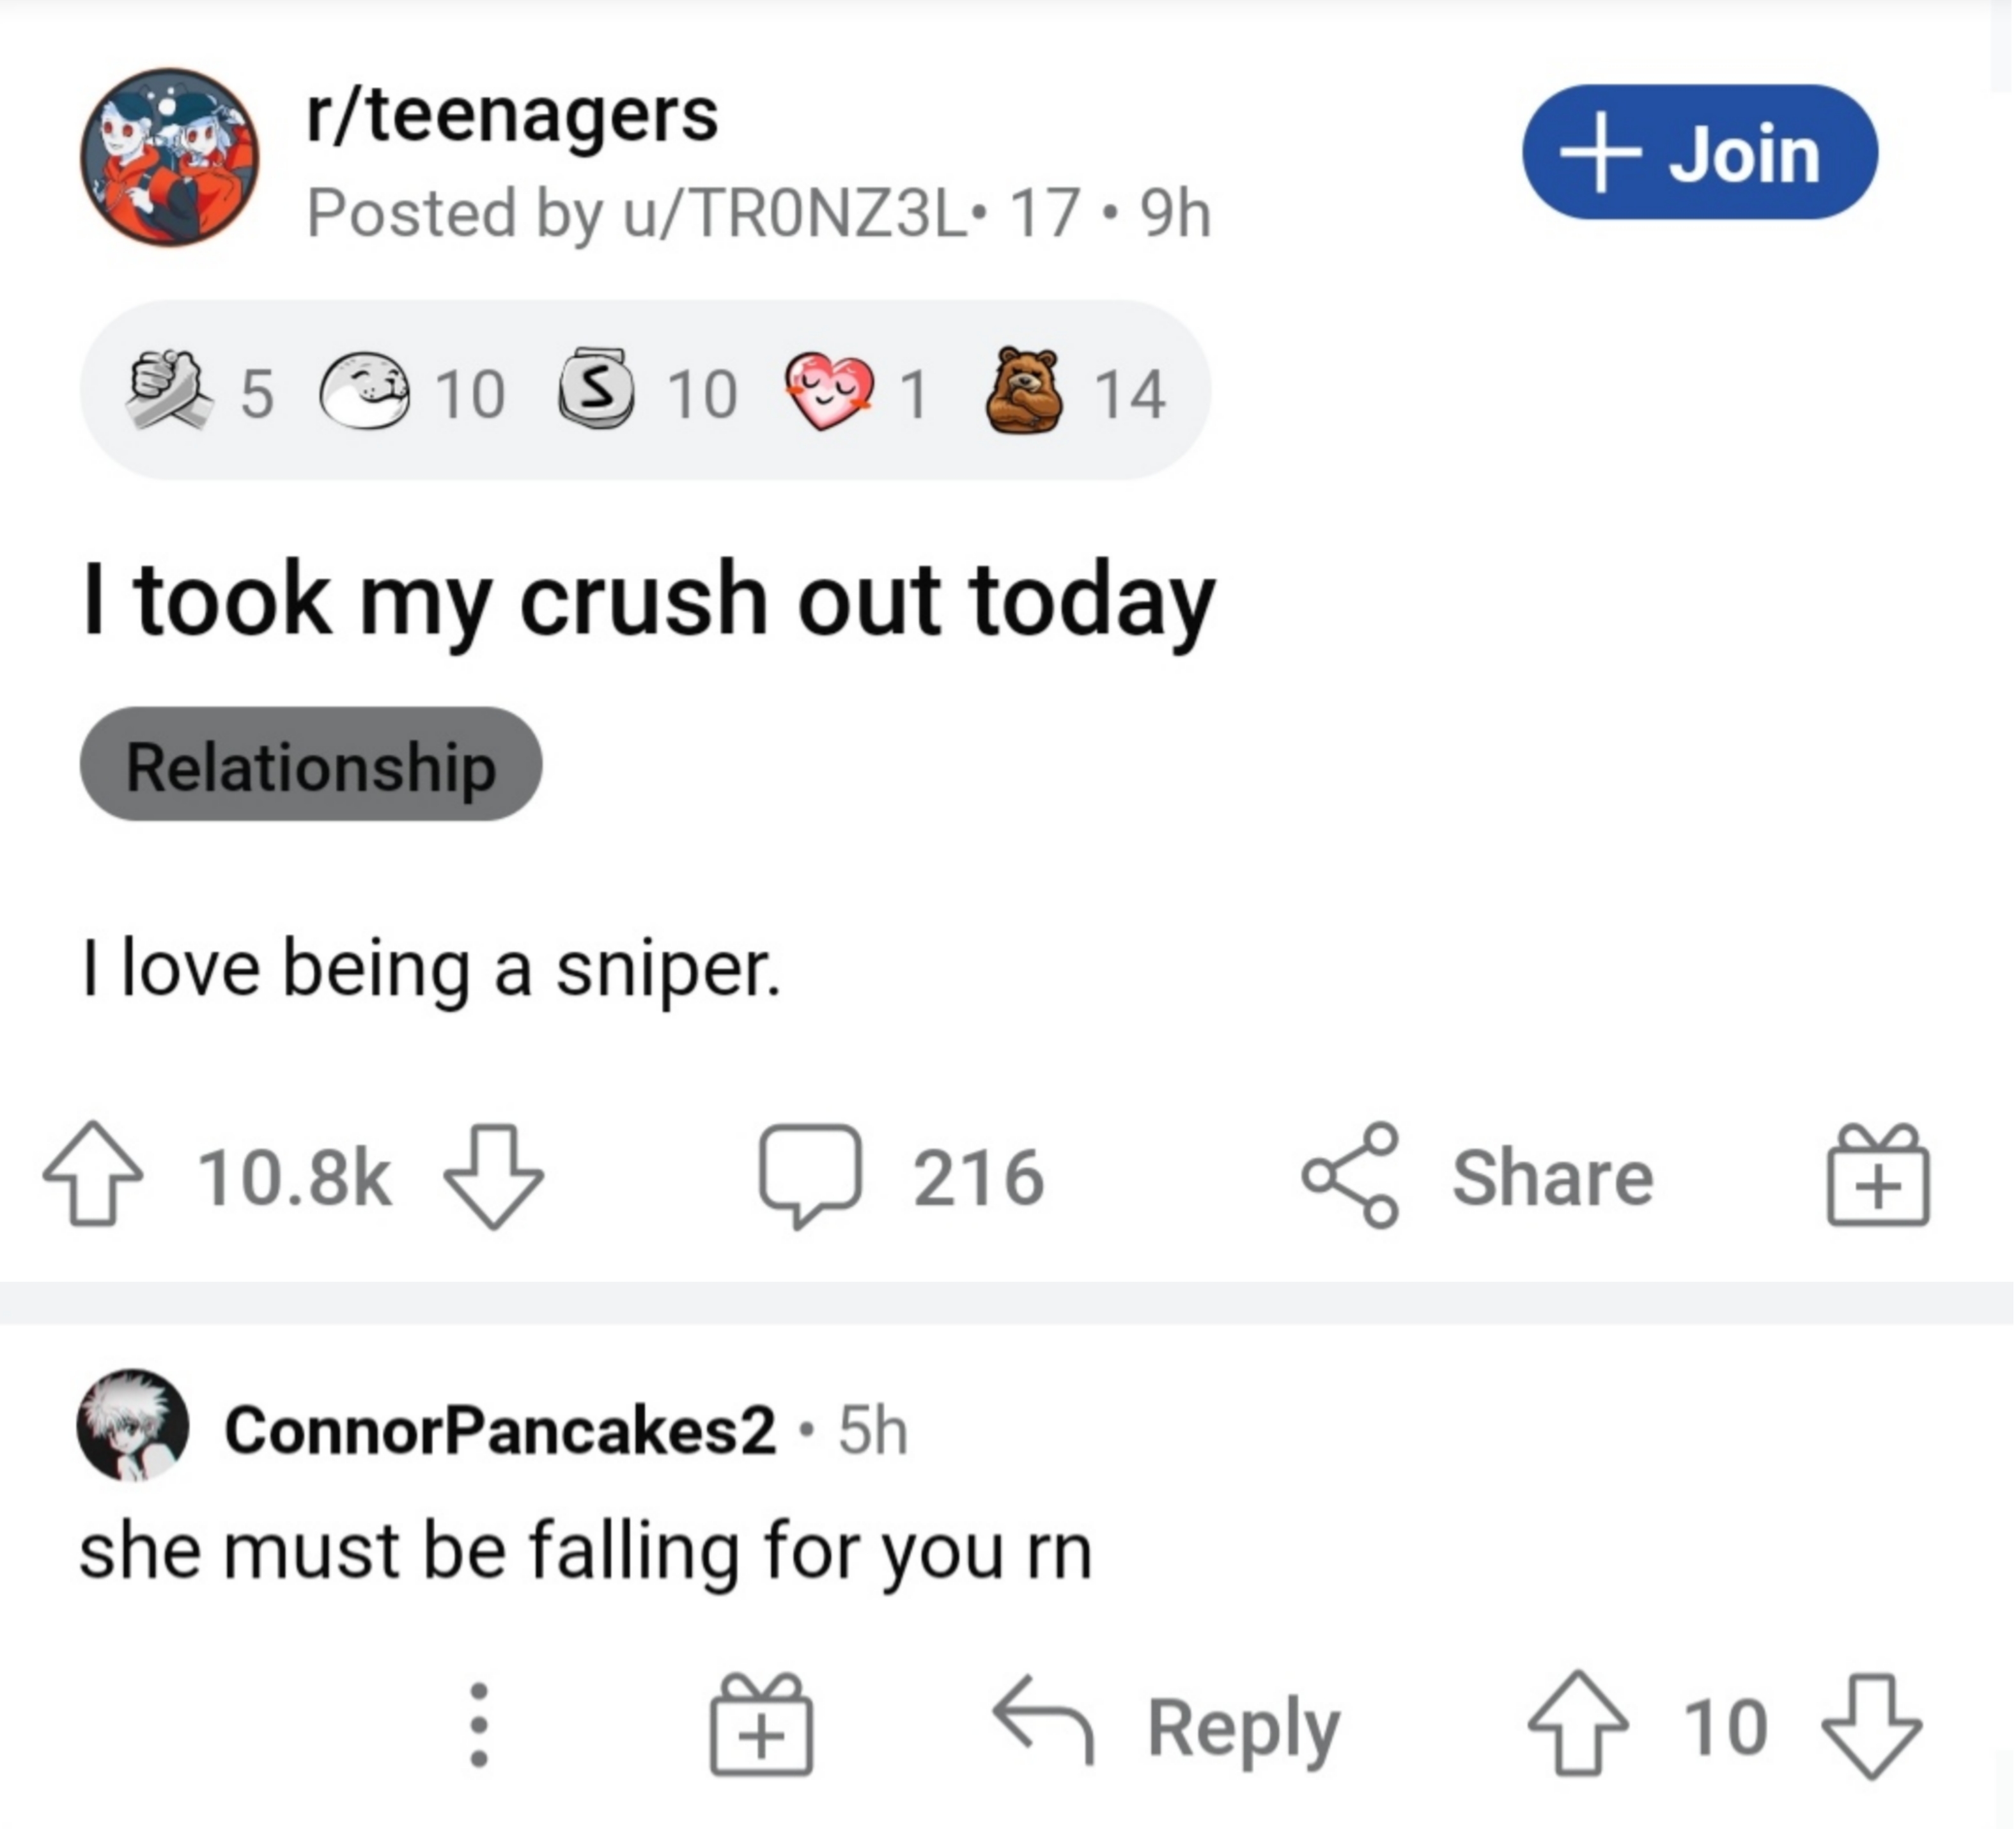Upvote ConnorPancakes2's comment

tap(1578, 1725)
